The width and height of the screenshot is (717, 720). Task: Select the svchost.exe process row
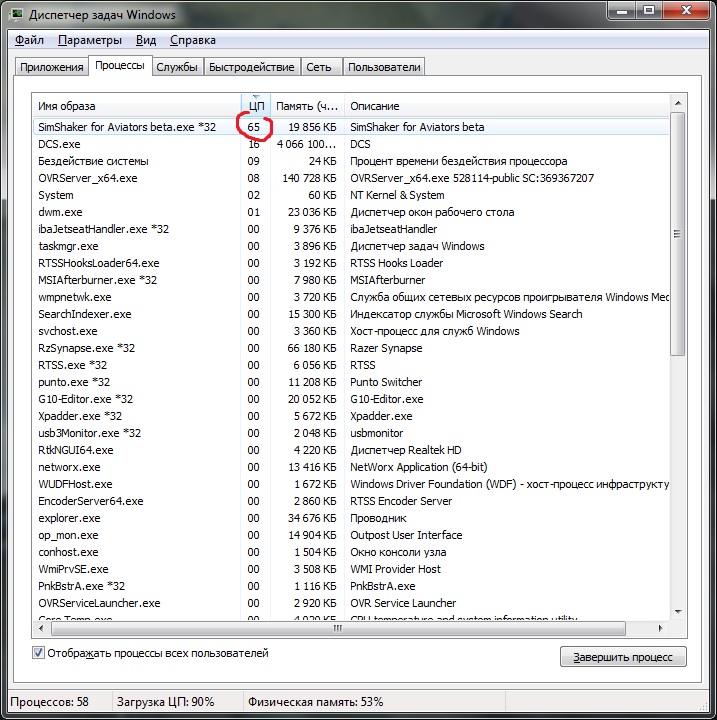[x=351, y=331]
